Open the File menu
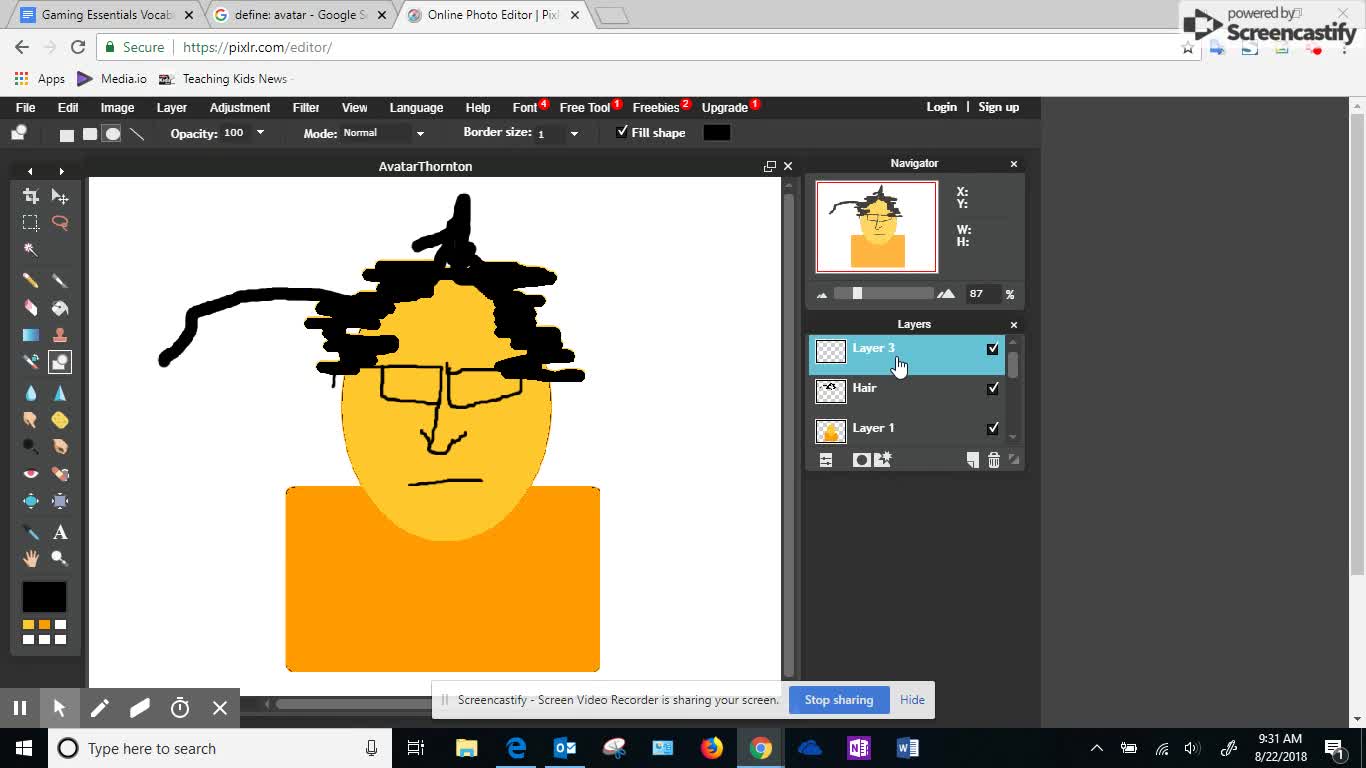1366x768 pixels. coord(26,107)
